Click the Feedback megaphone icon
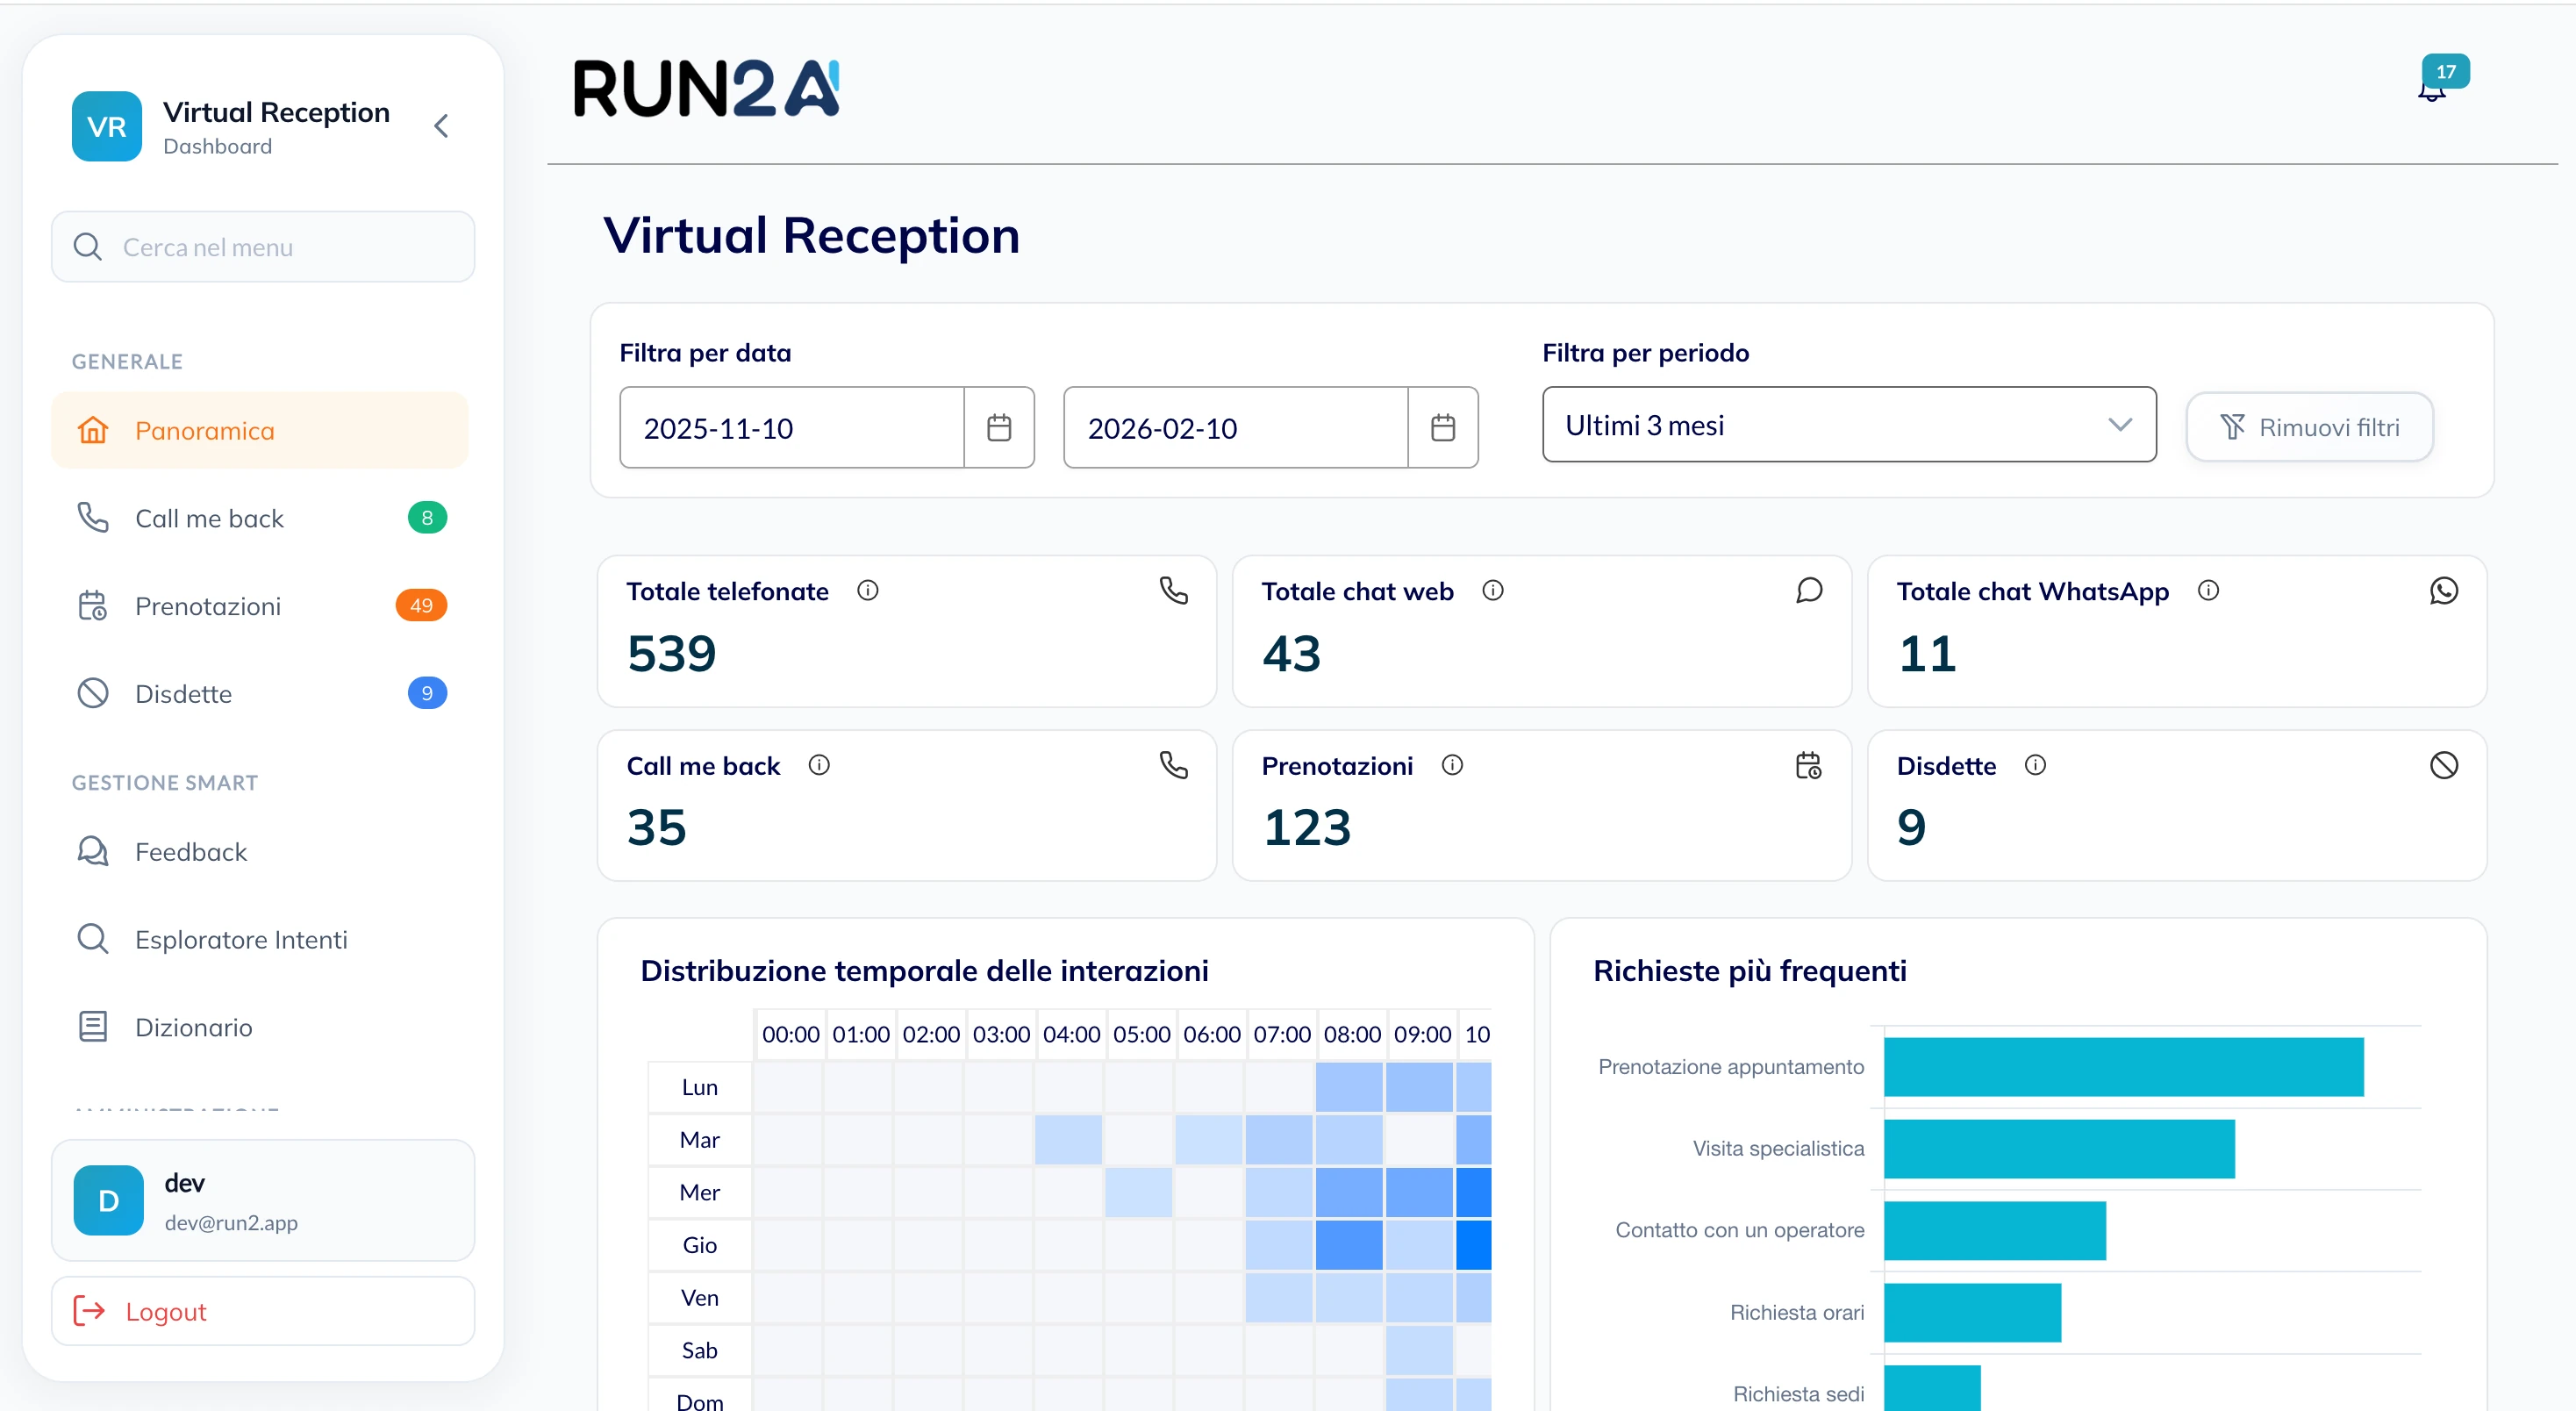The image size is (2576, 1411). pyautogui.click(x=93, y=851)
